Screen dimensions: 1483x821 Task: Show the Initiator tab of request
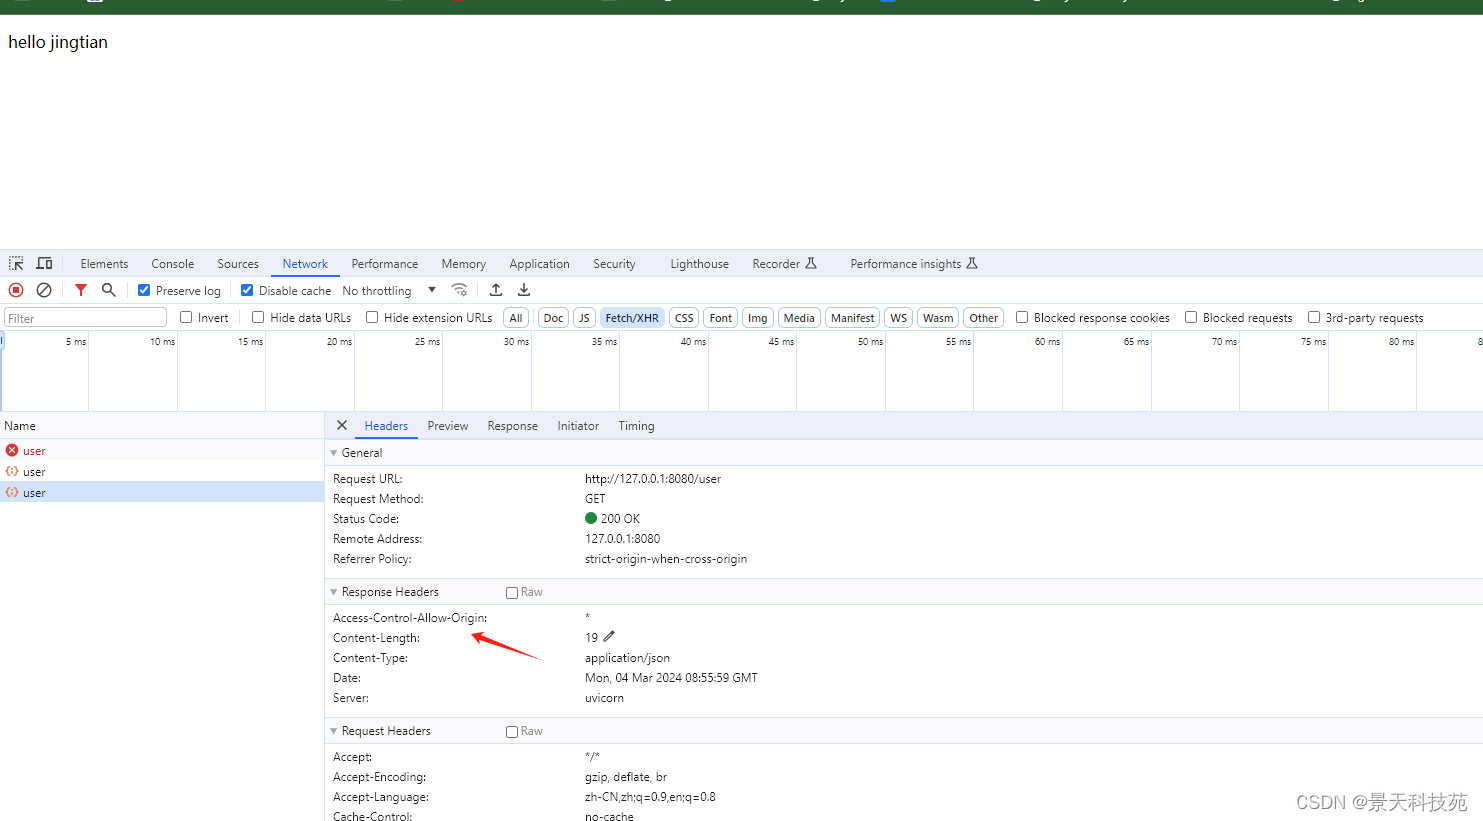click(x=578, y=426)
